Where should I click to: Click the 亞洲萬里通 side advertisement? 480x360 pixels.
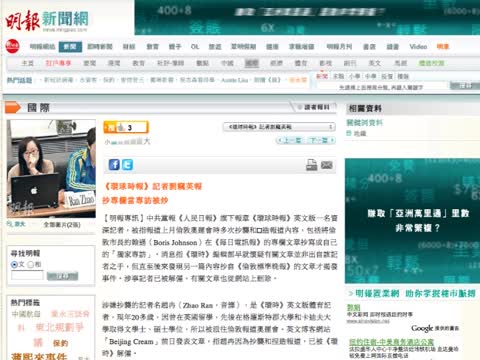point(412,221)
